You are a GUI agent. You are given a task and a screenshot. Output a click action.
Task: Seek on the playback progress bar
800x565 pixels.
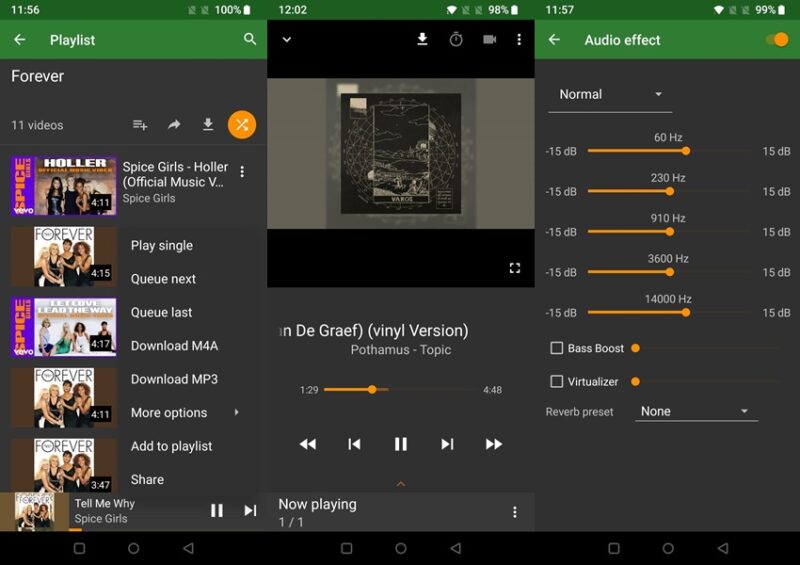tap(401, 389)
